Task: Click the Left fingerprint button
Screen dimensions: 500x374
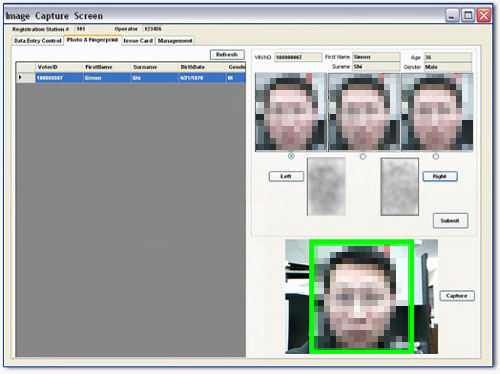Action: [x=286, y=176]
